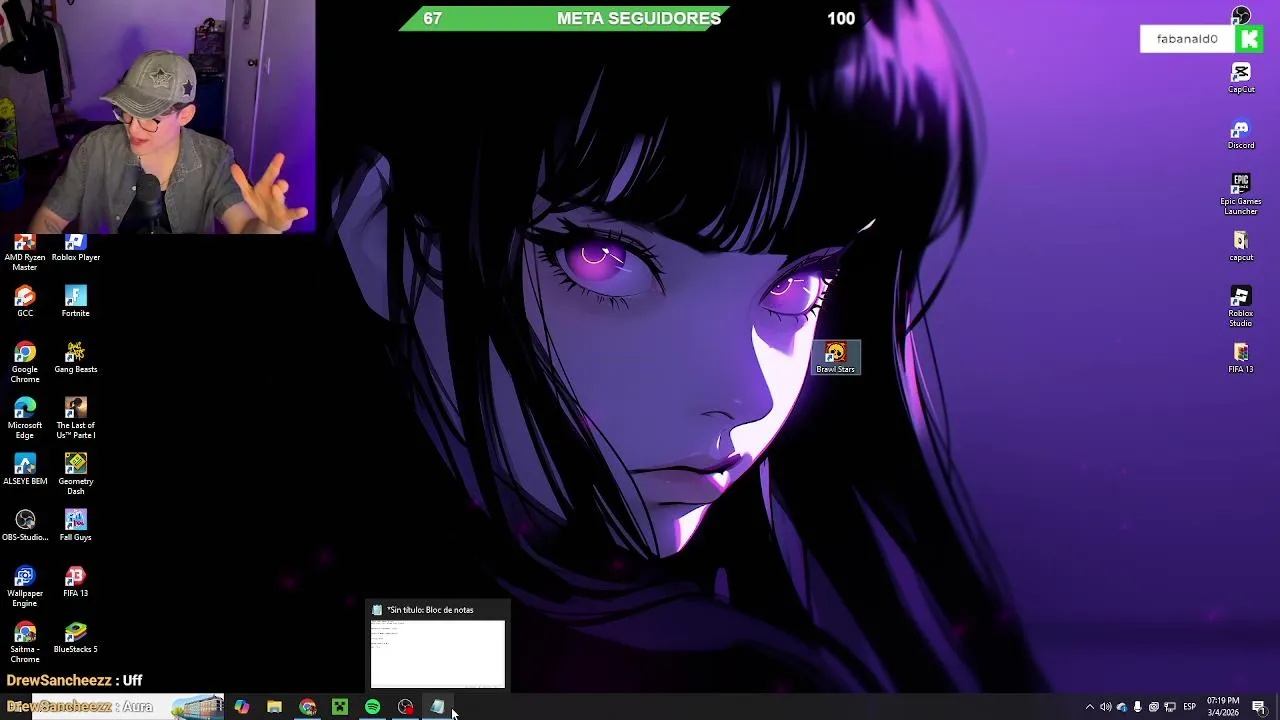Launch Roblox Player from the desktop
Image resolution: width=1280 pixels, height=720 pixels.
click(76, 249)
